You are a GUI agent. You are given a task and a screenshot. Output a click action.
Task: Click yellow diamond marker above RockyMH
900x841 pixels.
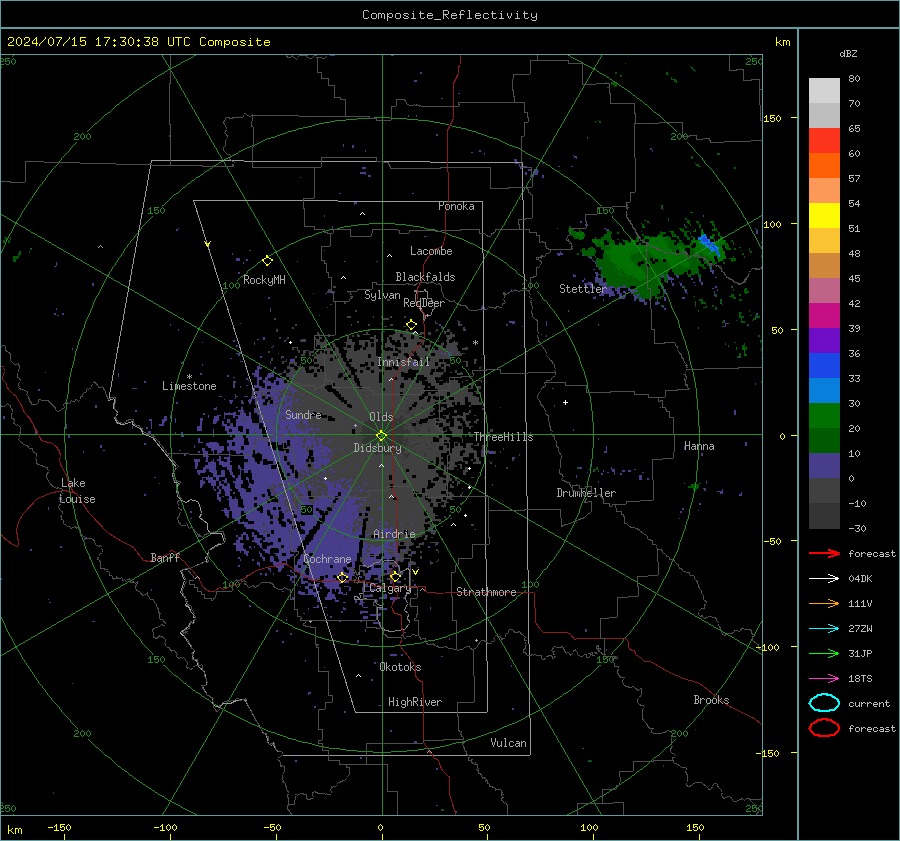267,261
